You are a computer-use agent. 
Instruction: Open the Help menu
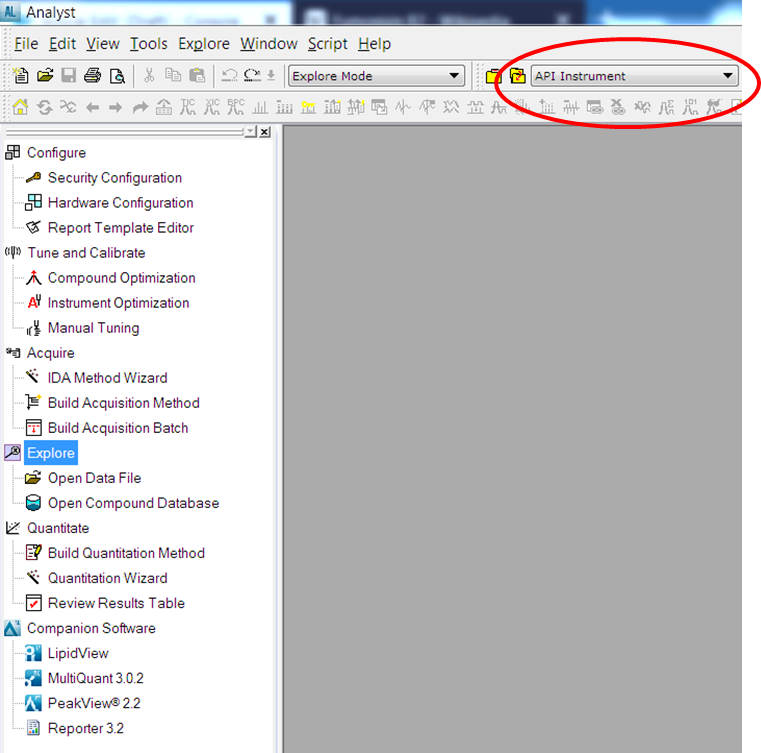click(375, 44)
